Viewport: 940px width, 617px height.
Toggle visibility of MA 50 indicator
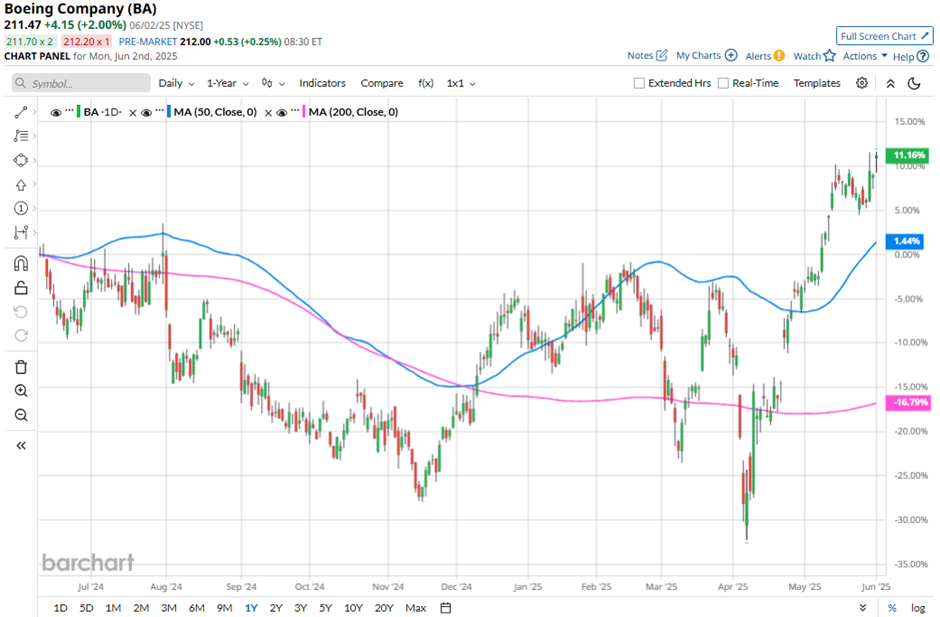click(x=146, y=112)
